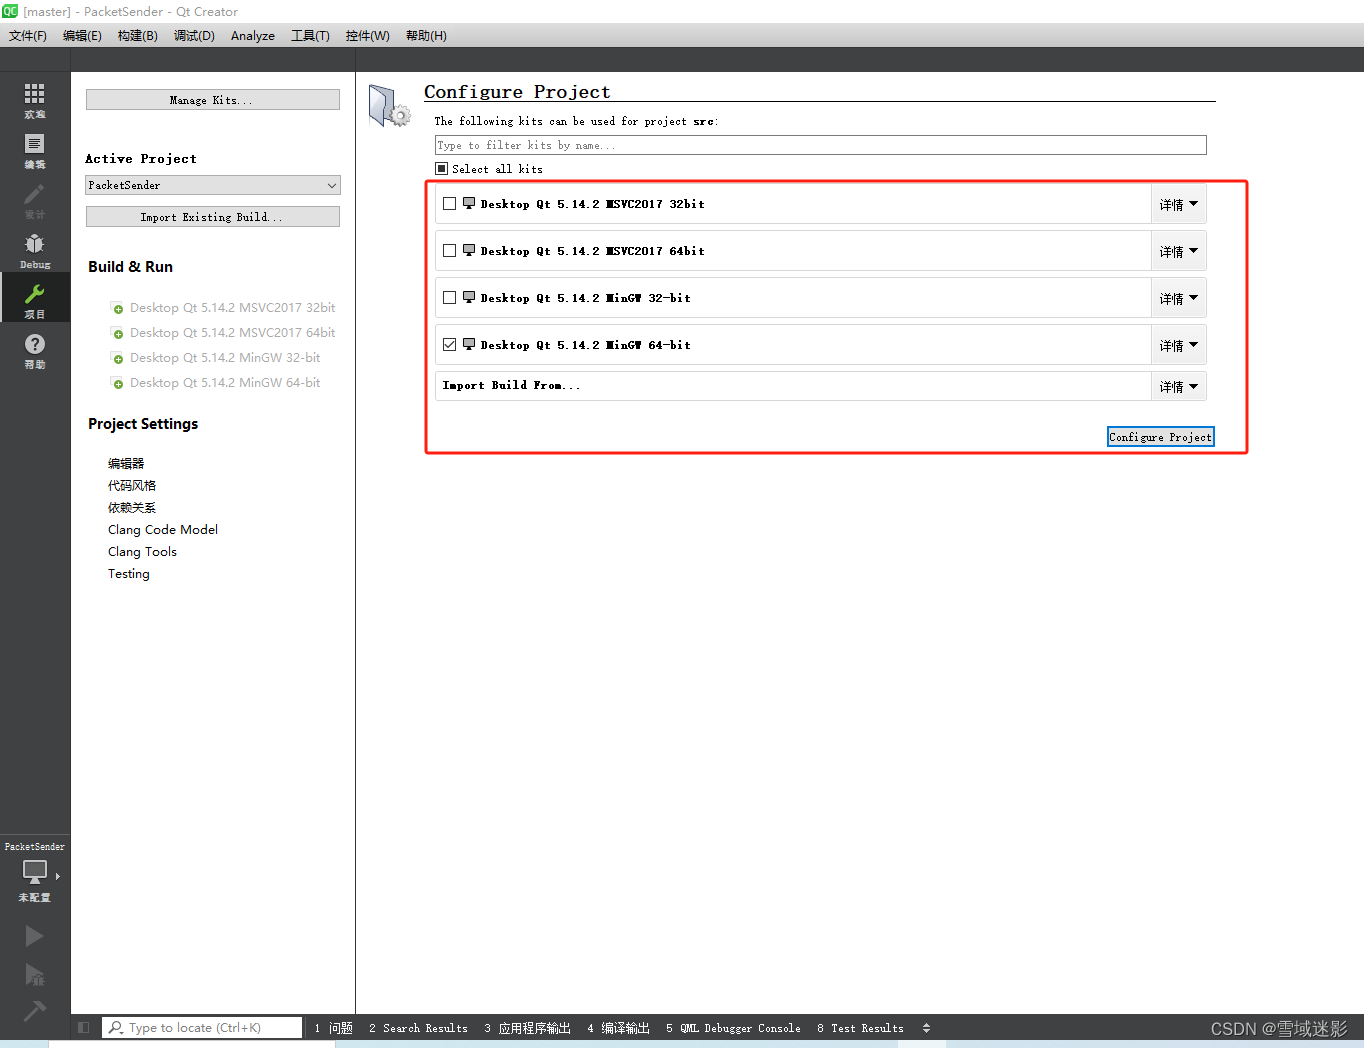Viewport: 1364px width, 1048px height.
Task: Click the Type to locate search field
Action: (200, 1027)
